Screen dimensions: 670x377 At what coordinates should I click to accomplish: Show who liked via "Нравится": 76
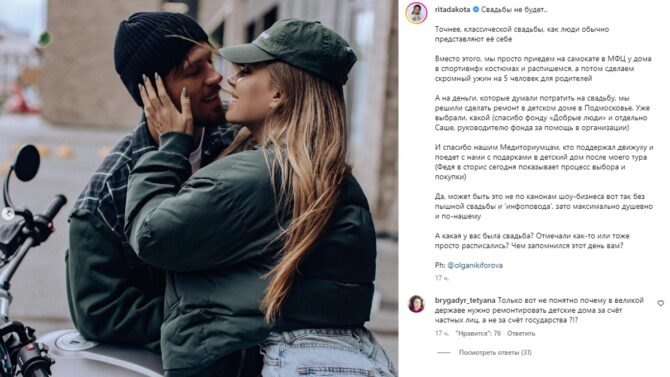pos(478,333)
